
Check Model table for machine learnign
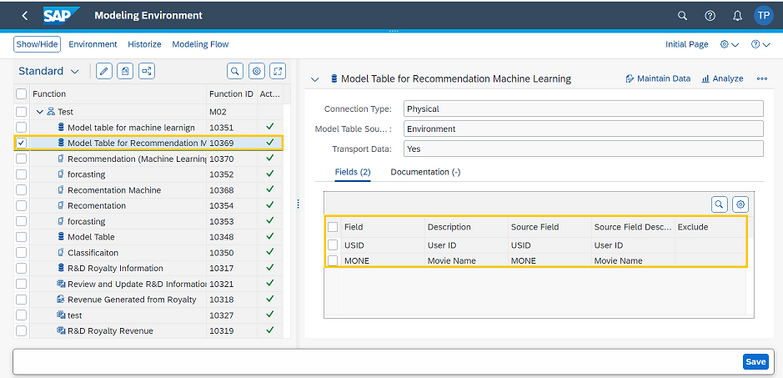21,127
